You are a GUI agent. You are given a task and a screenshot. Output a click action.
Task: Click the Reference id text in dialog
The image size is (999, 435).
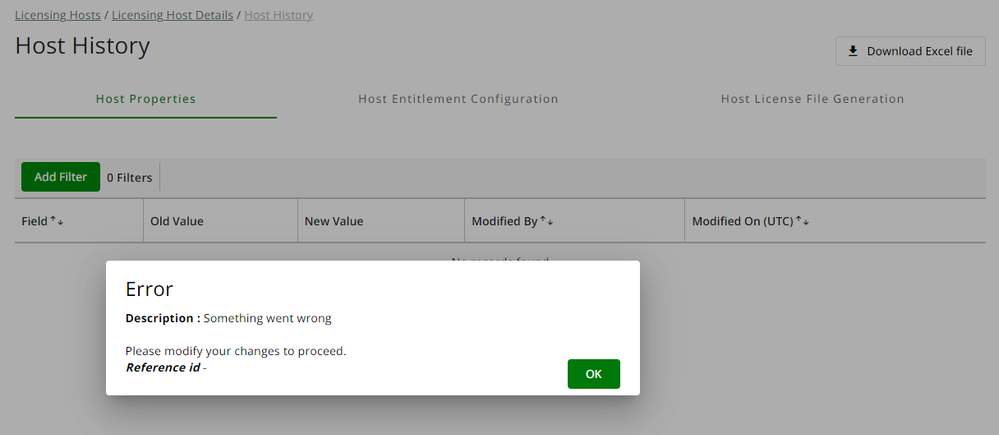[162, 367]
